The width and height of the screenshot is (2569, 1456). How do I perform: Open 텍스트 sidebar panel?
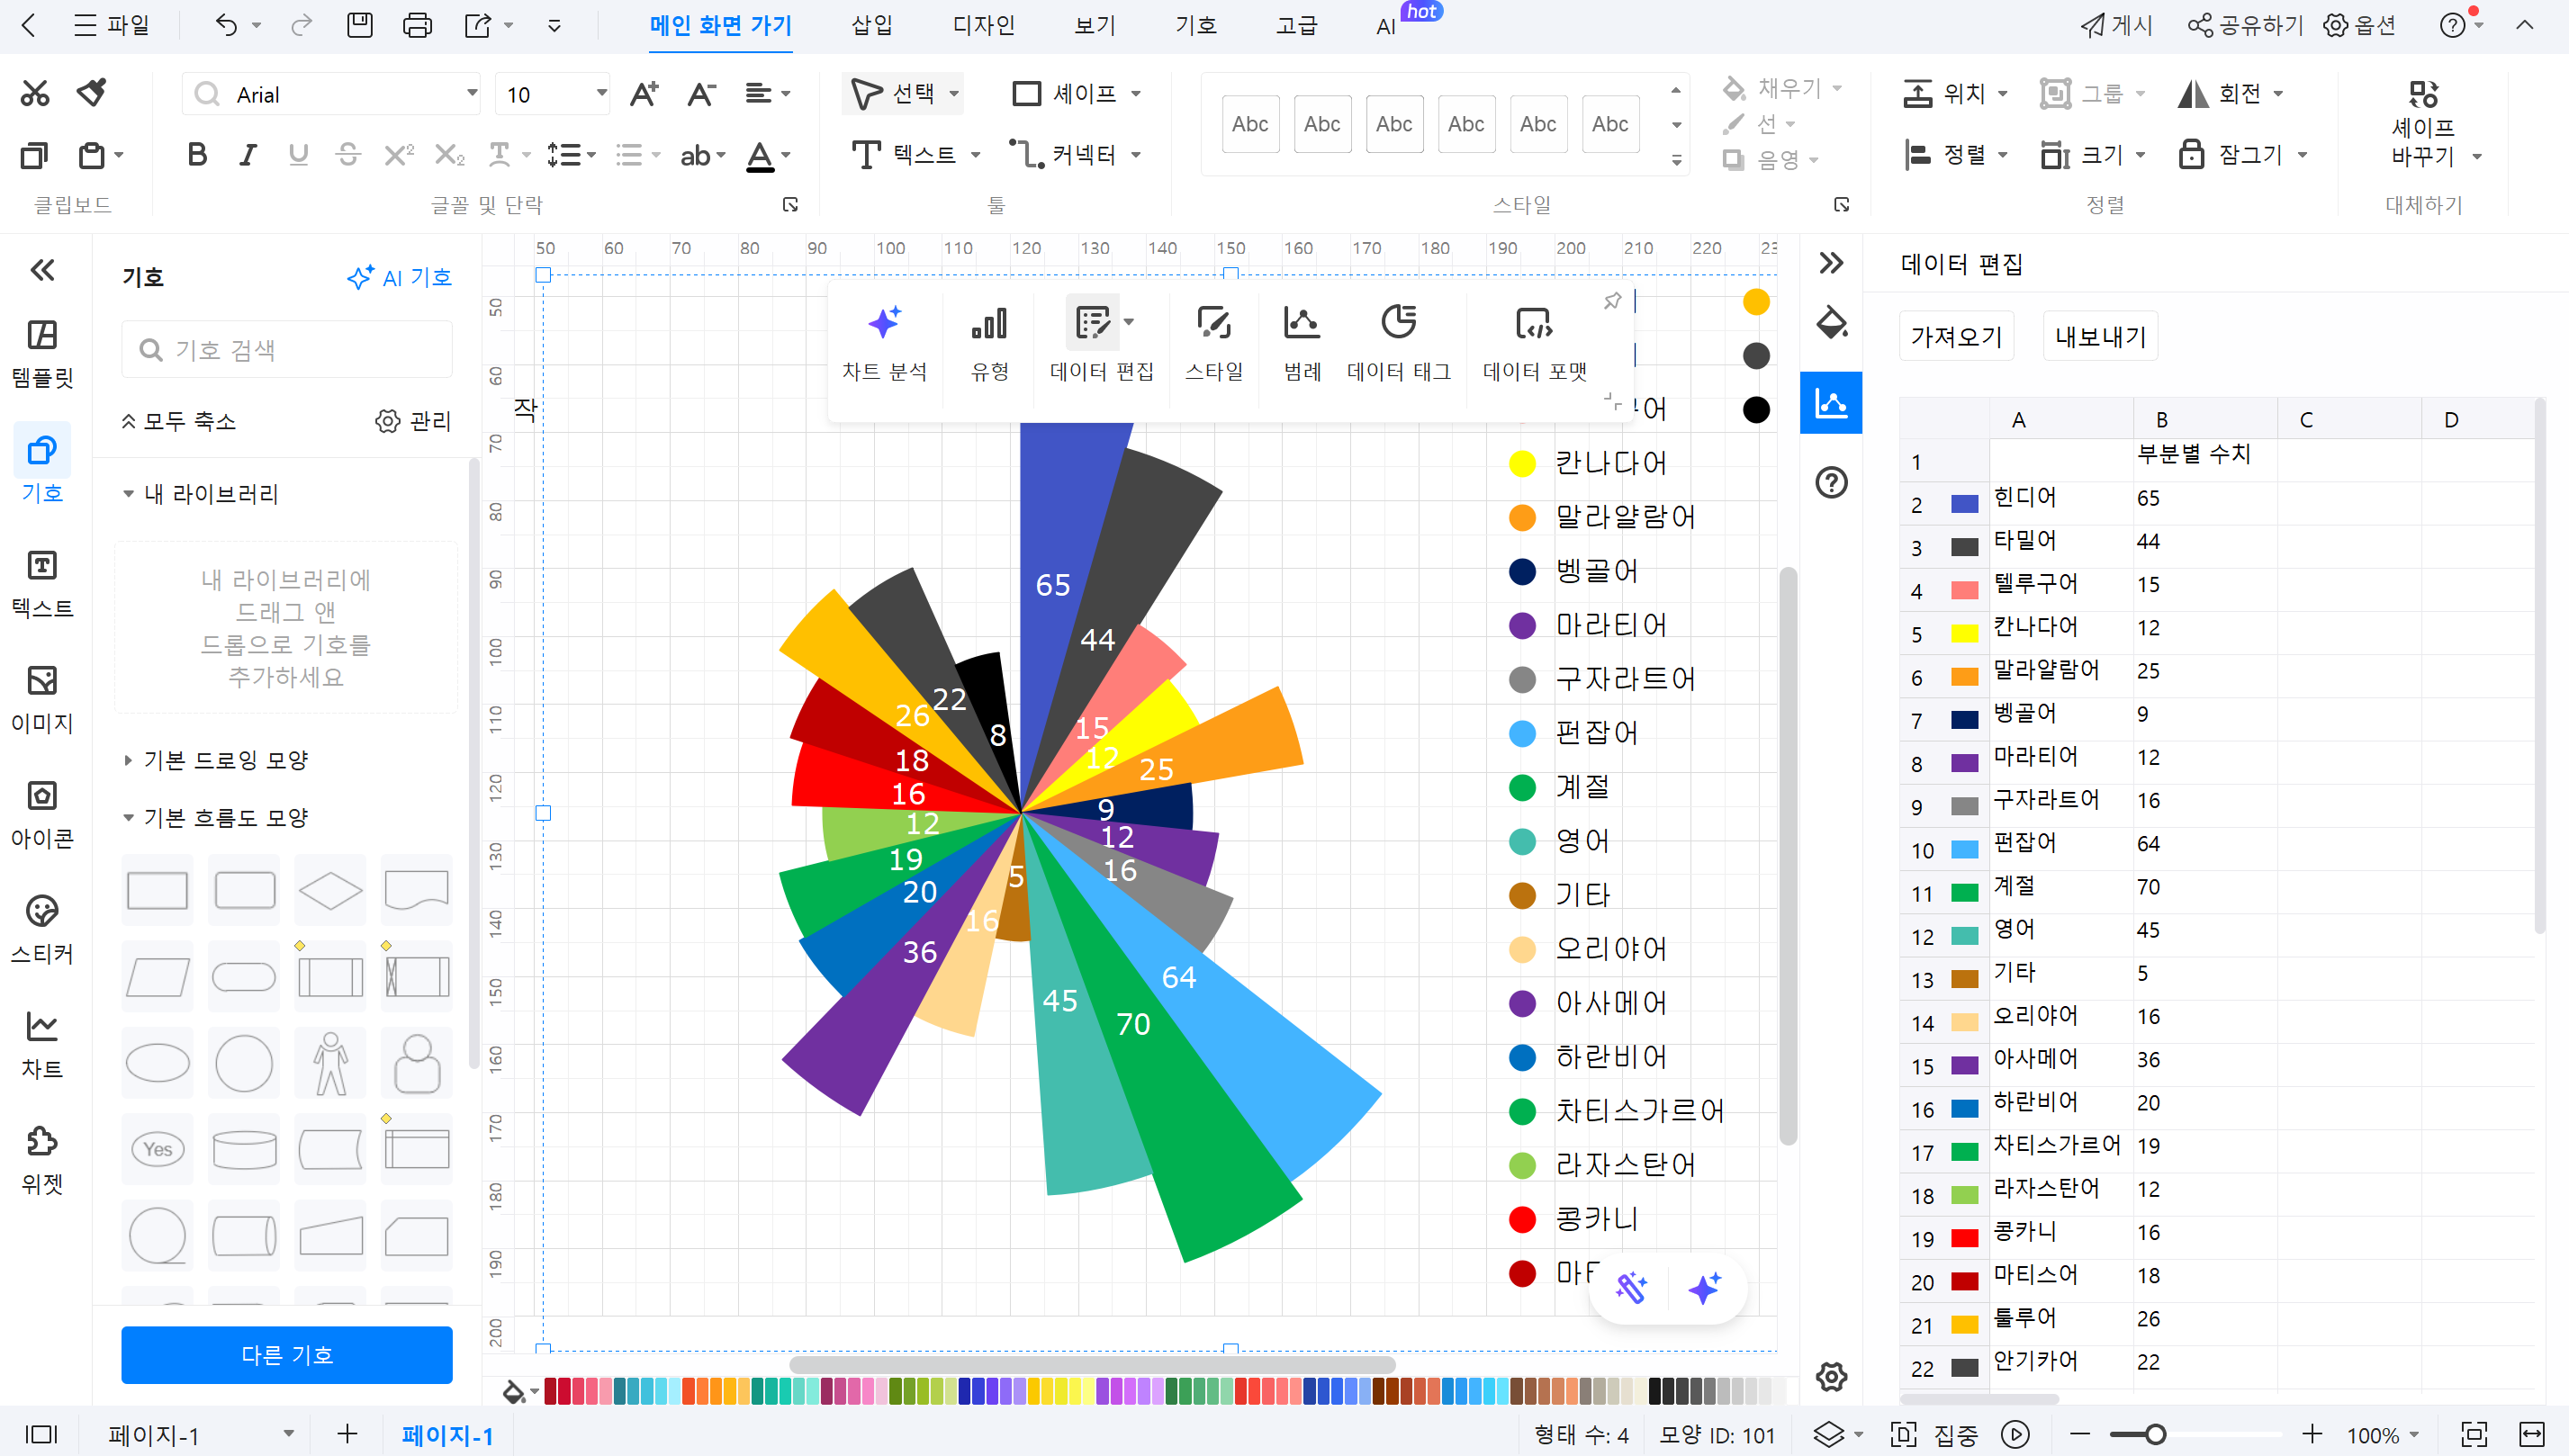tap(42, 585)
